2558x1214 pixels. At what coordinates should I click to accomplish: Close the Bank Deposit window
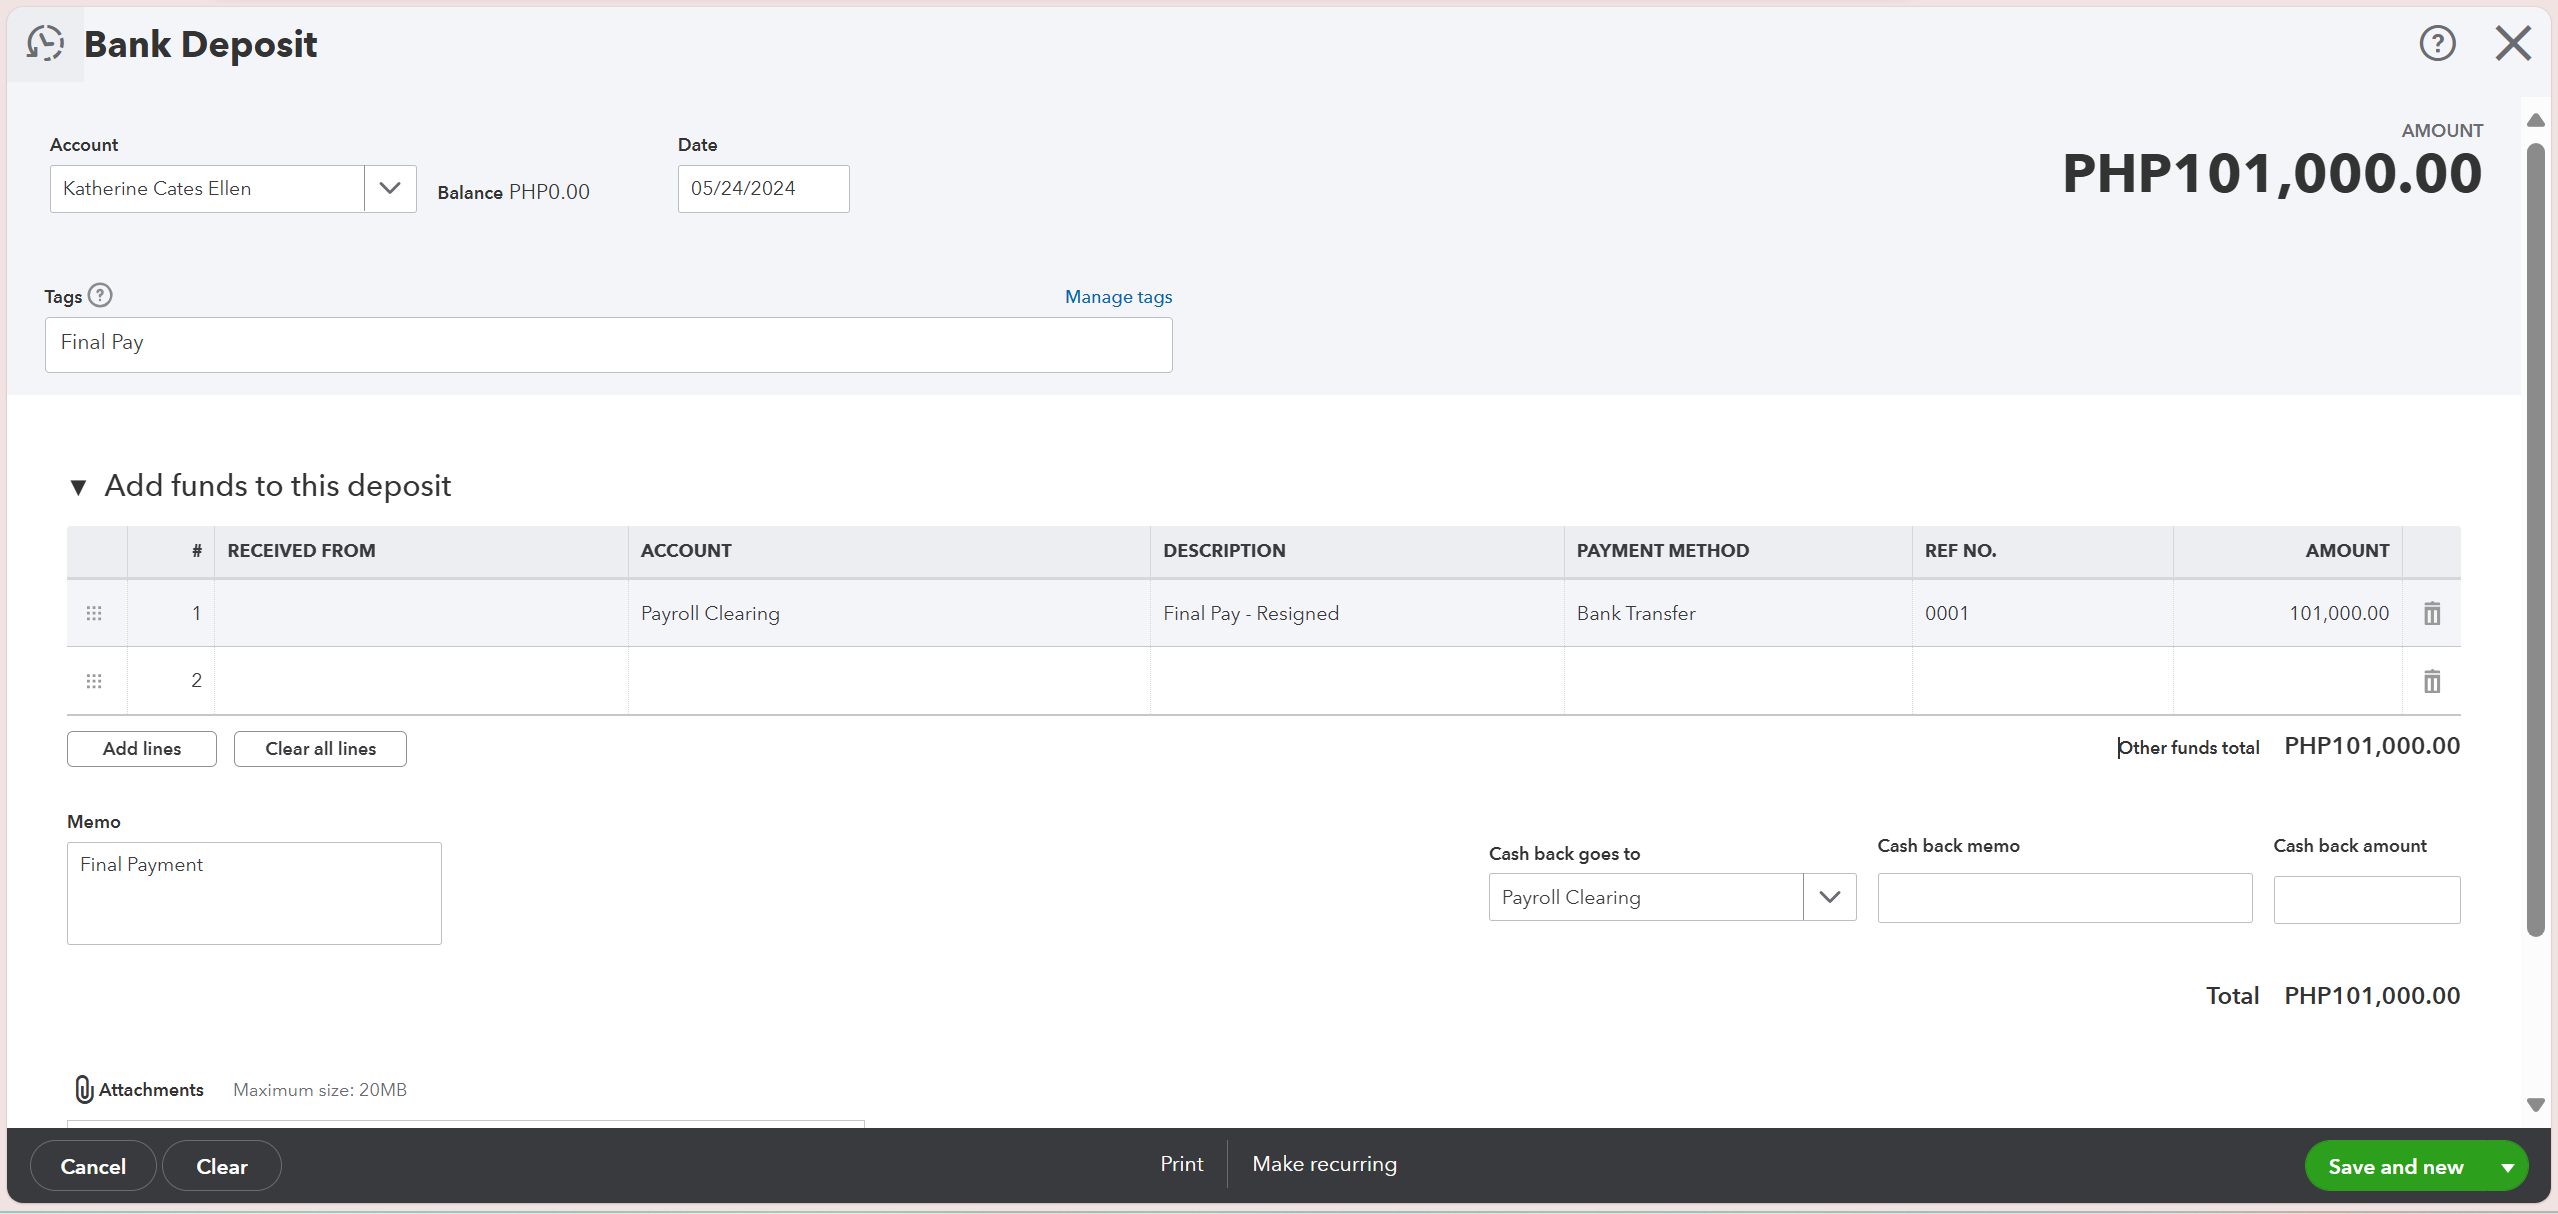click(x=2512, y=44)
